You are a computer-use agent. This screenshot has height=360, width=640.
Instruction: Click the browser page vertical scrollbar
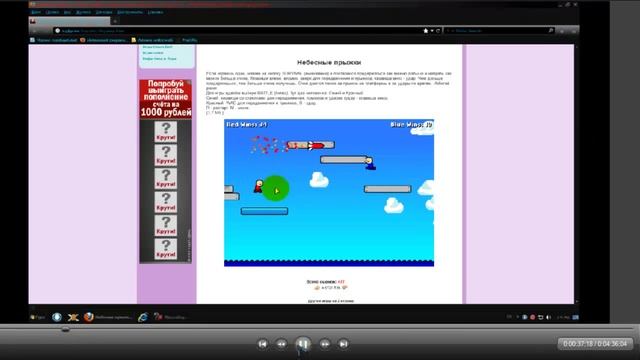point(576,174)
